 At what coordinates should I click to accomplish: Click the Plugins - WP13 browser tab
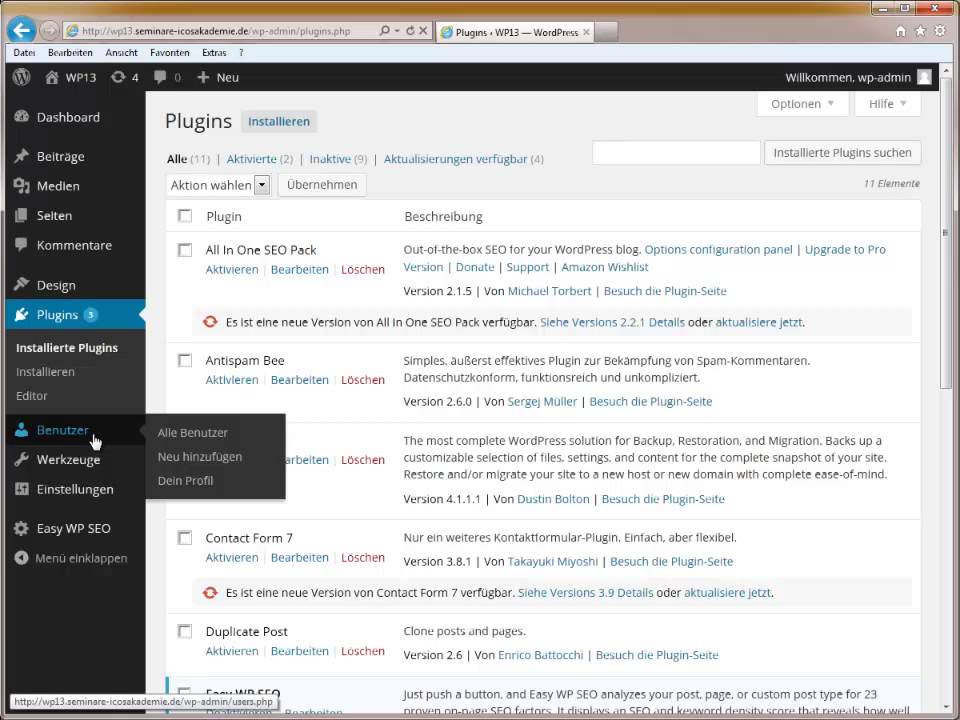tap(516, 32)
